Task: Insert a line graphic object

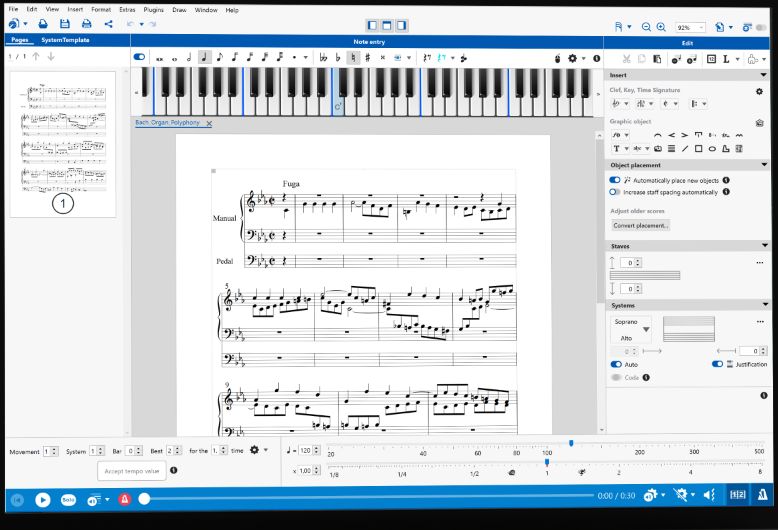Action: click(685, 148)
